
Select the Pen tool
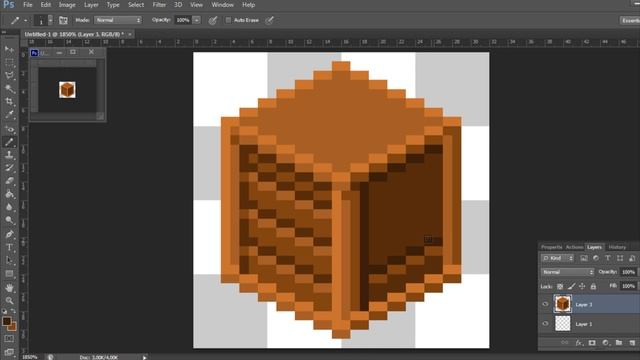pyautogui.click(x=9, y=234)
